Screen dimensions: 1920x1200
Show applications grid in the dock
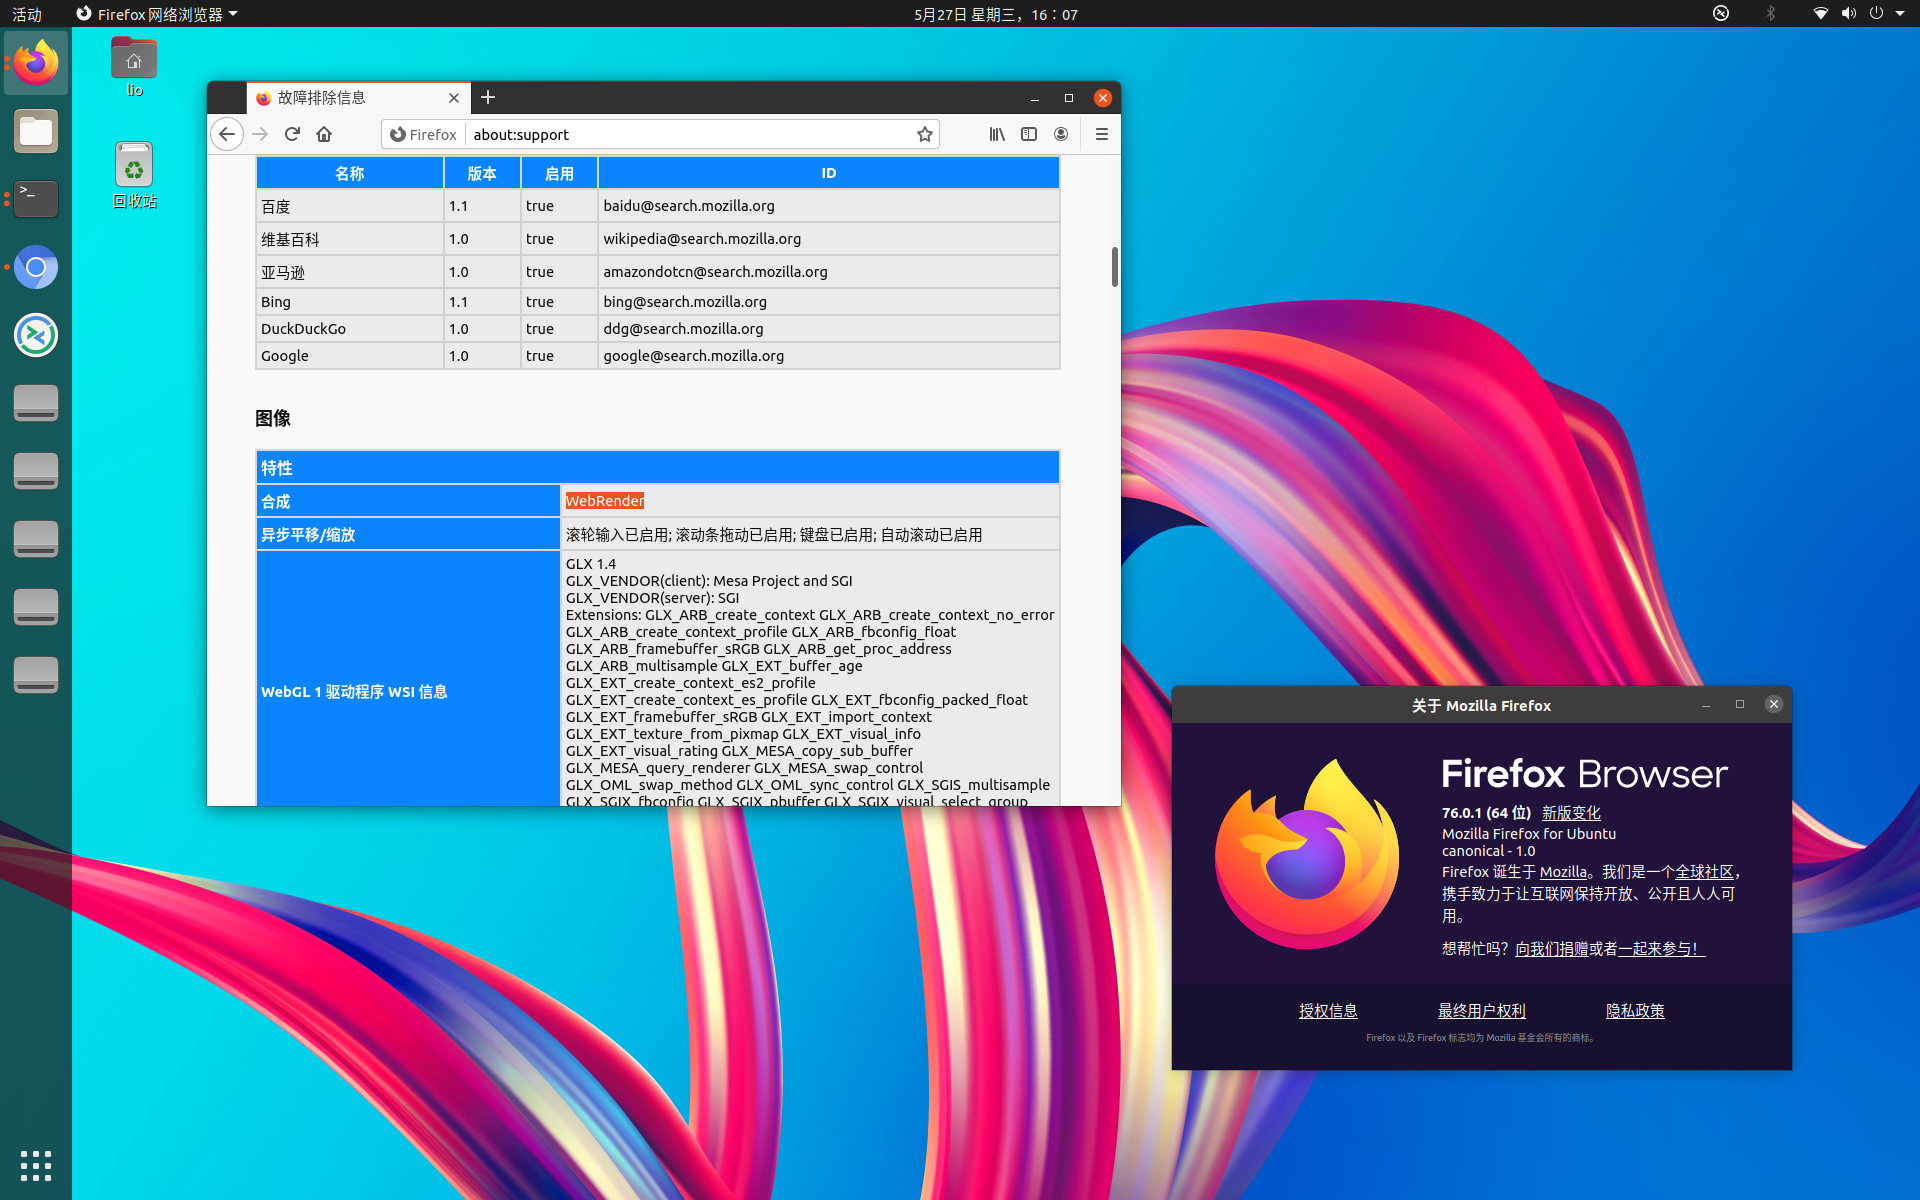point(36,1165)
